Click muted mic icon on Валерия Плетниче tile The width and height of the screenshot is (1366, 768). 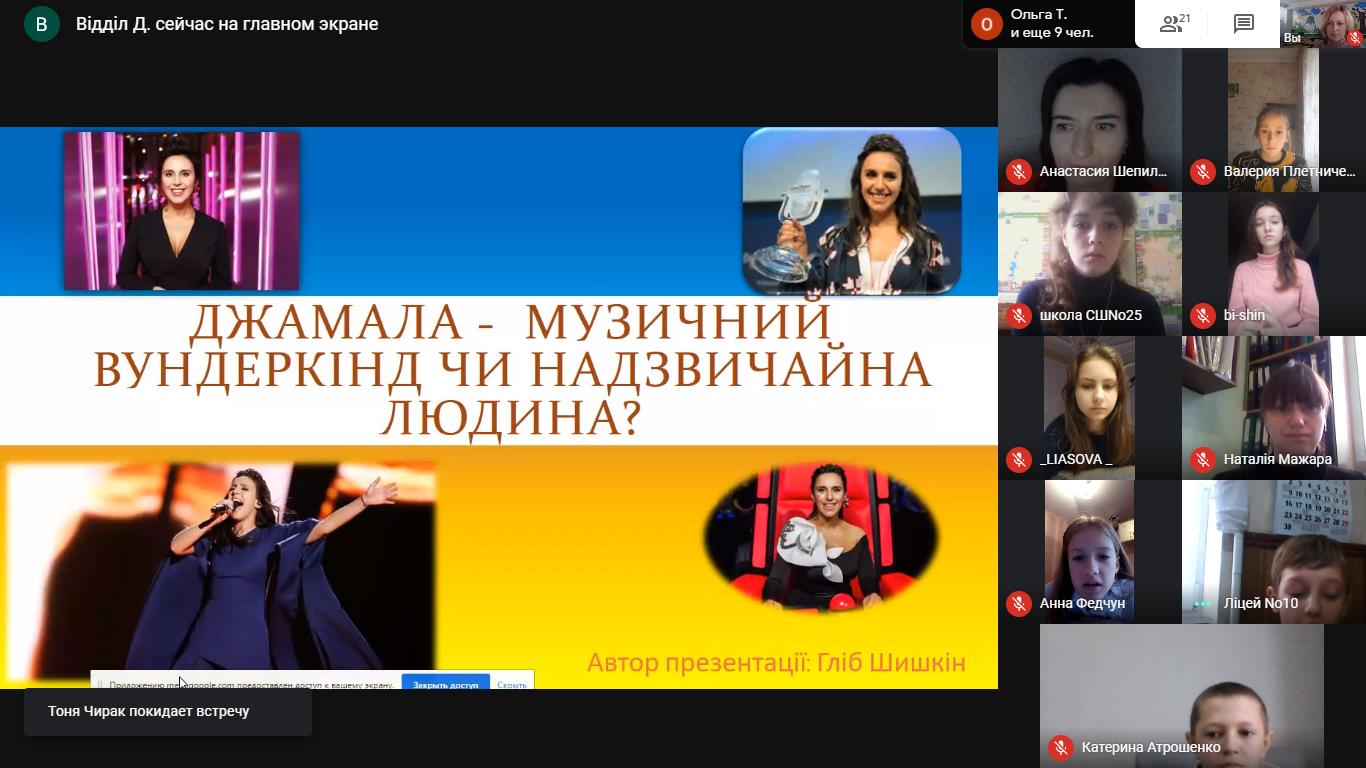coord(1202,172)
